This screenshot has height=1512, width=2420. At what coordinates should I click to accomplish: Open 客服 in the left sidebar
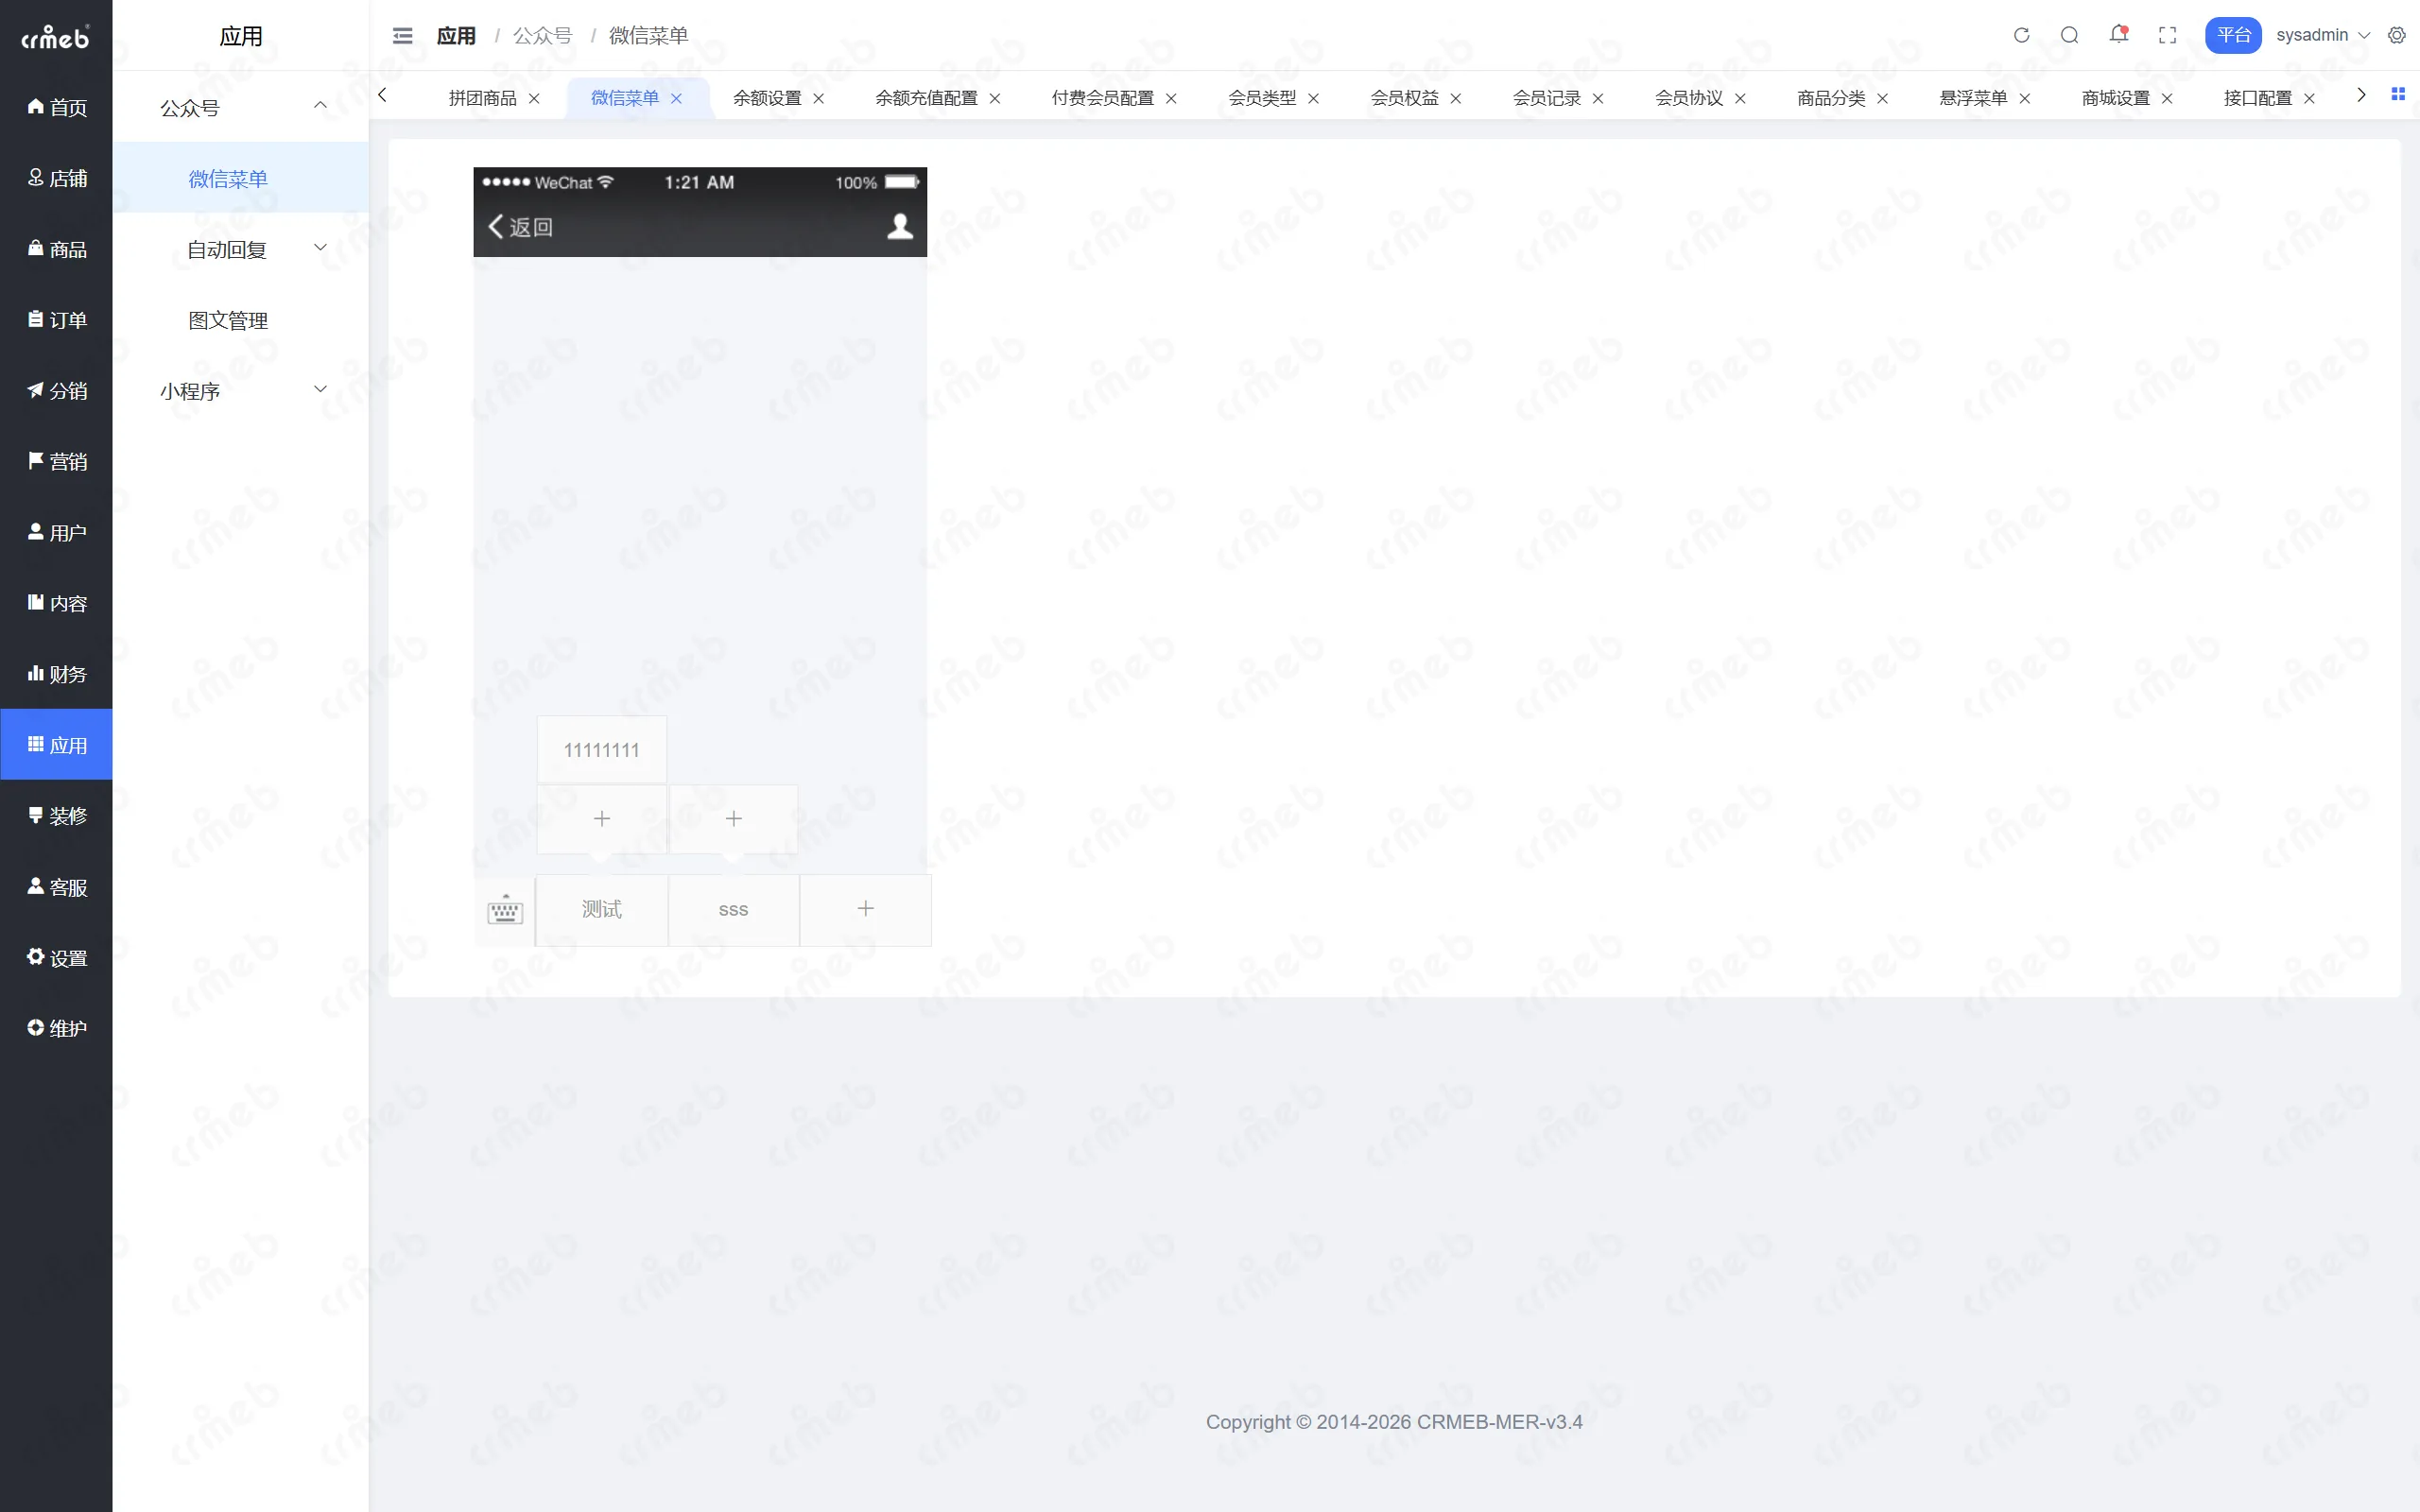[x=56, y=887]
